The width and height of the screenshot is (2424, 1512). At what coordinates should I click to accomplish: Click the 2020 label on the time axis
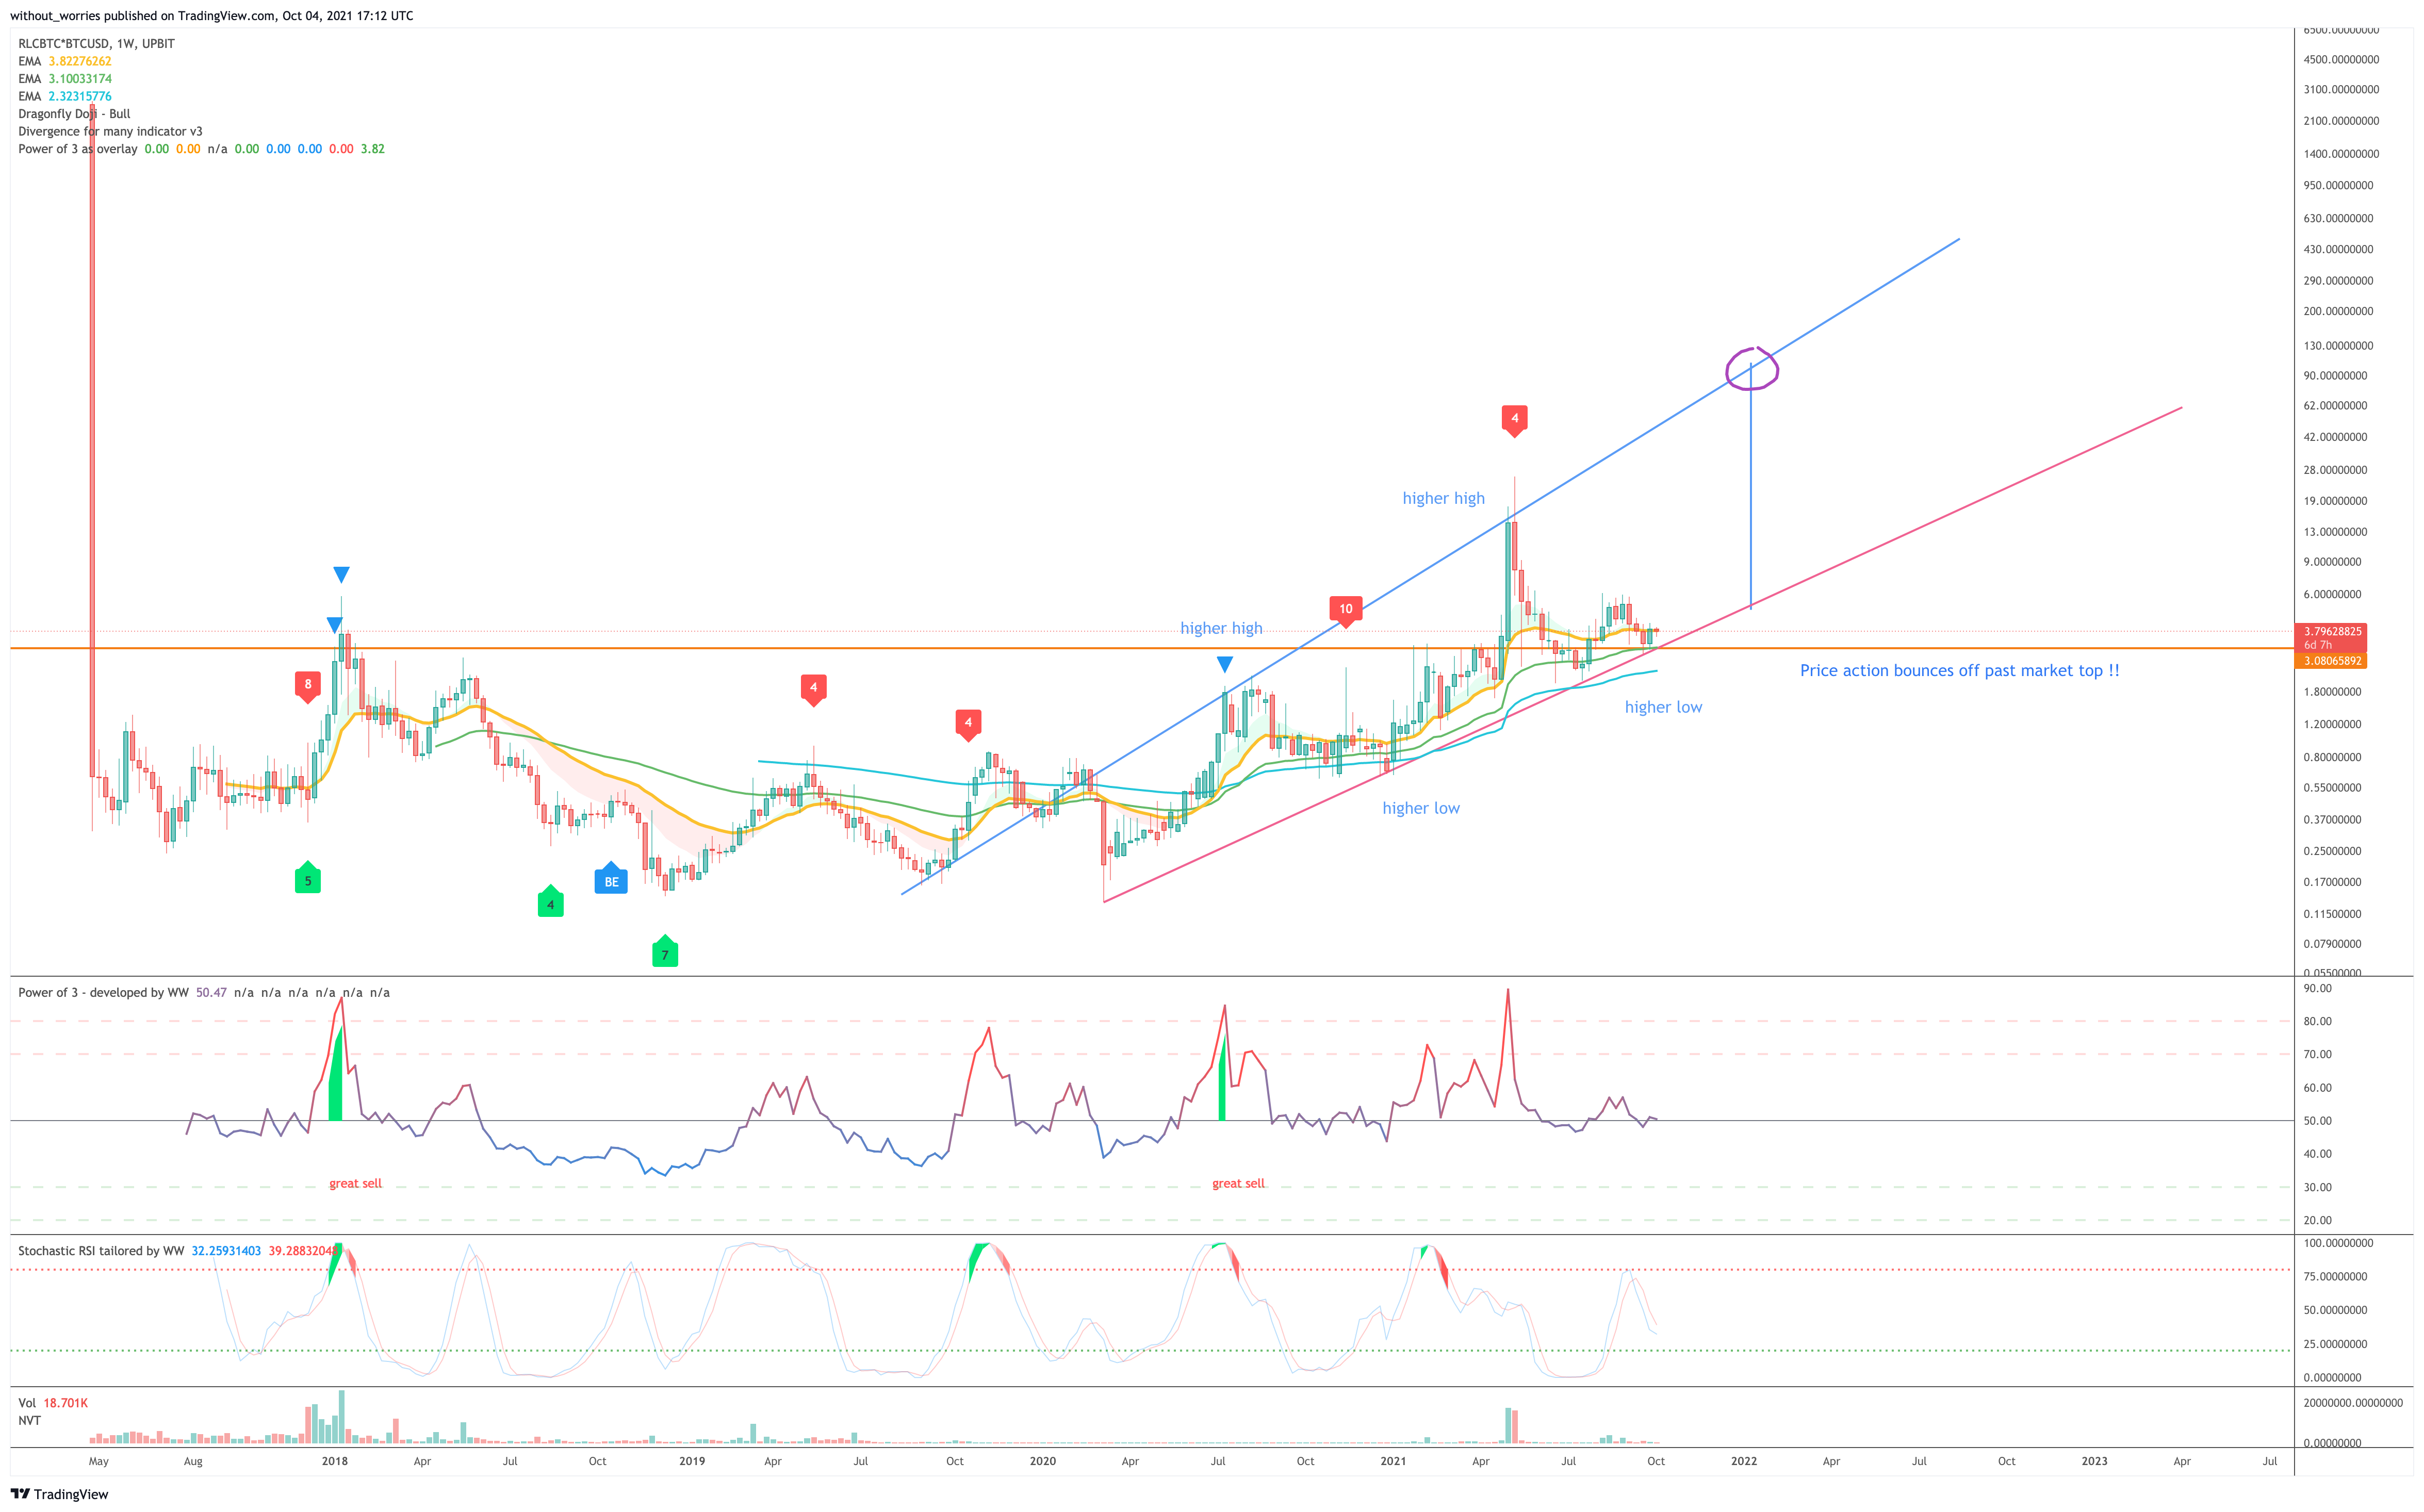point(1043,1461)
